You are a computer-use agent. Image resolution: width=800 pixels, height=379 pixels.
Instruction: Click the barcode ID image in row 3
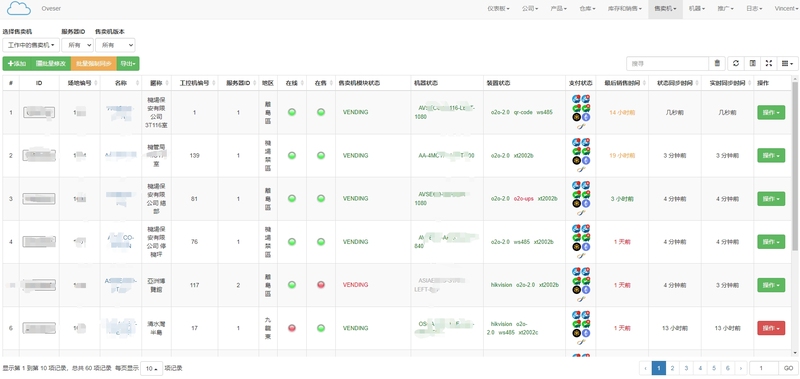pos(39,198)
